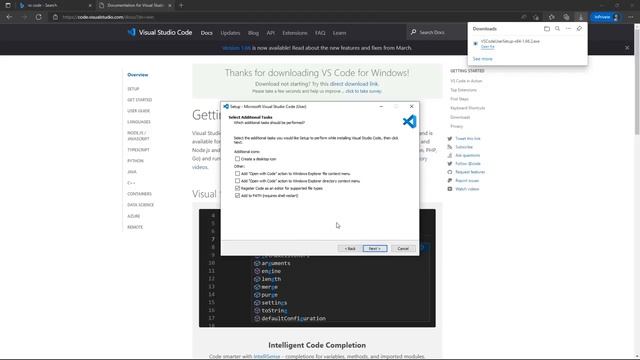This screenshot has width=640, height=360.
Task: Click Open file under VSCodeUserSetup download
Action: click(487, 47)
